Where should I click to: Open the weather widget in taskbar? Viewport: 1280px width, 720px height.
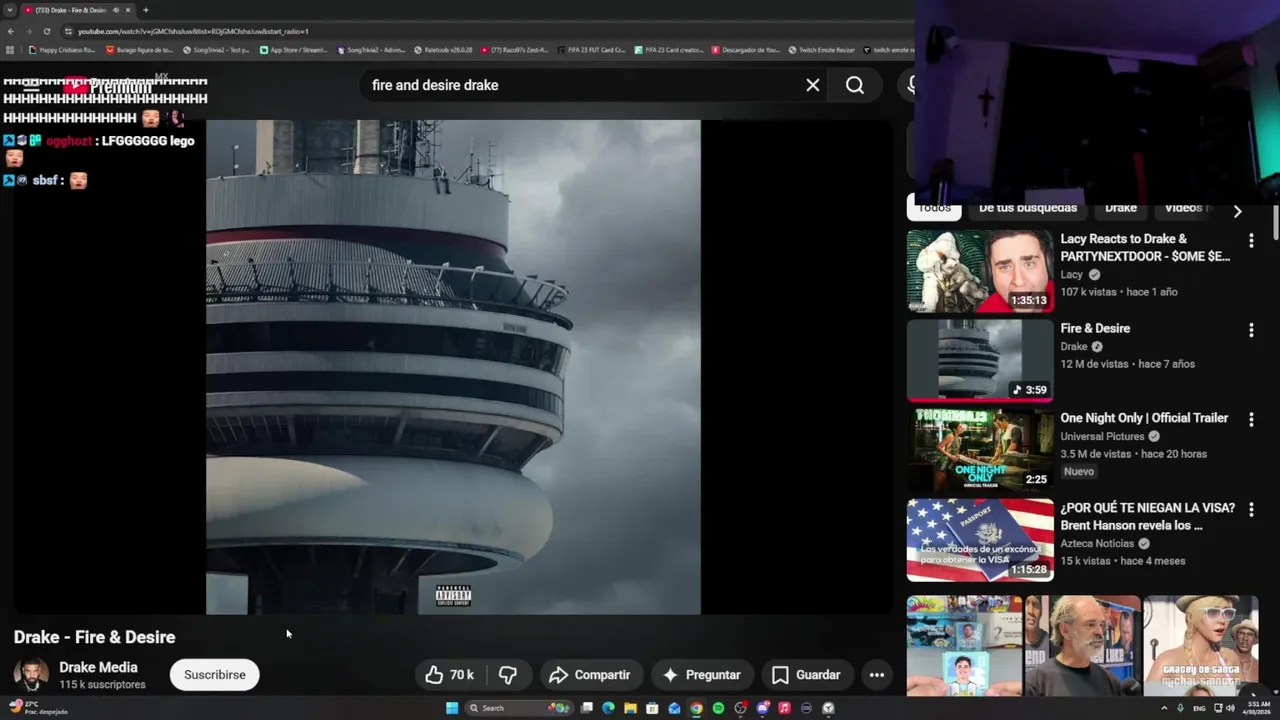(38, 708)
